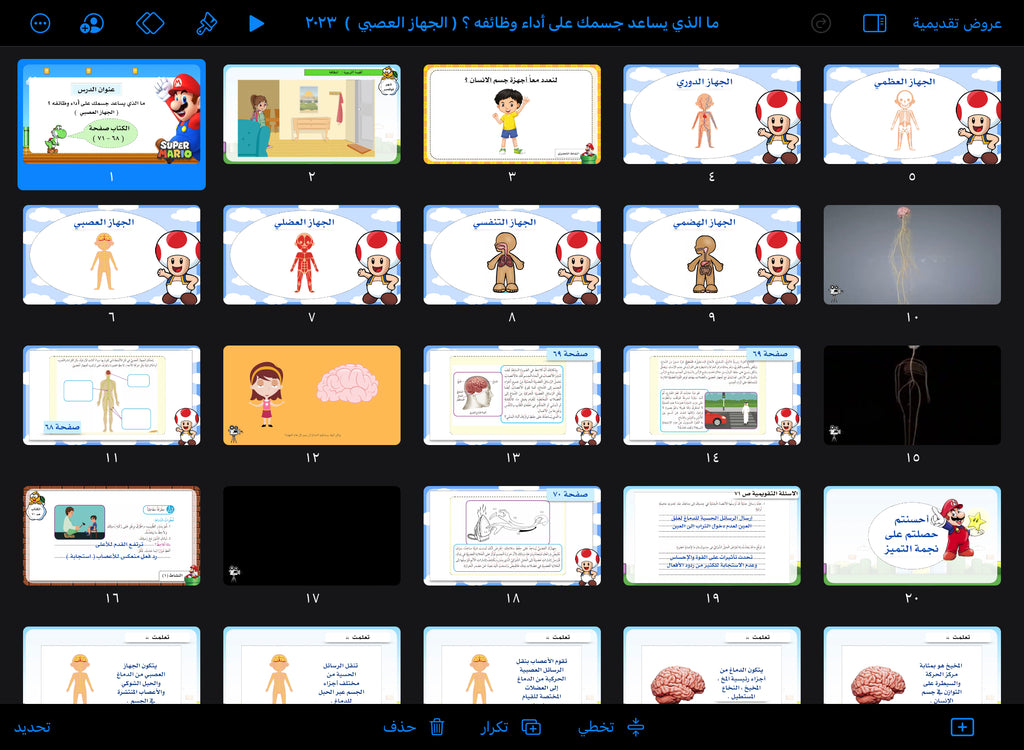Tap the video camera icon on slide ١٢

(234, 432)
